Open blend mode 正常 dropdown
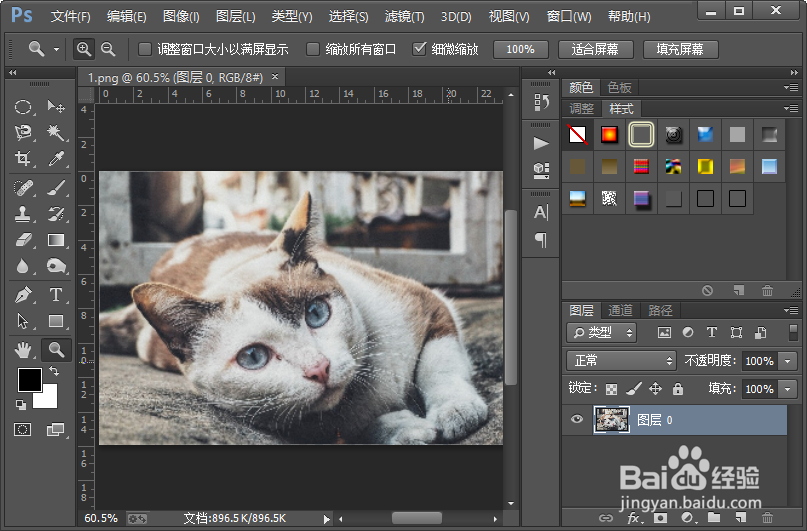The image size is (807, 531). pos(621,361)
